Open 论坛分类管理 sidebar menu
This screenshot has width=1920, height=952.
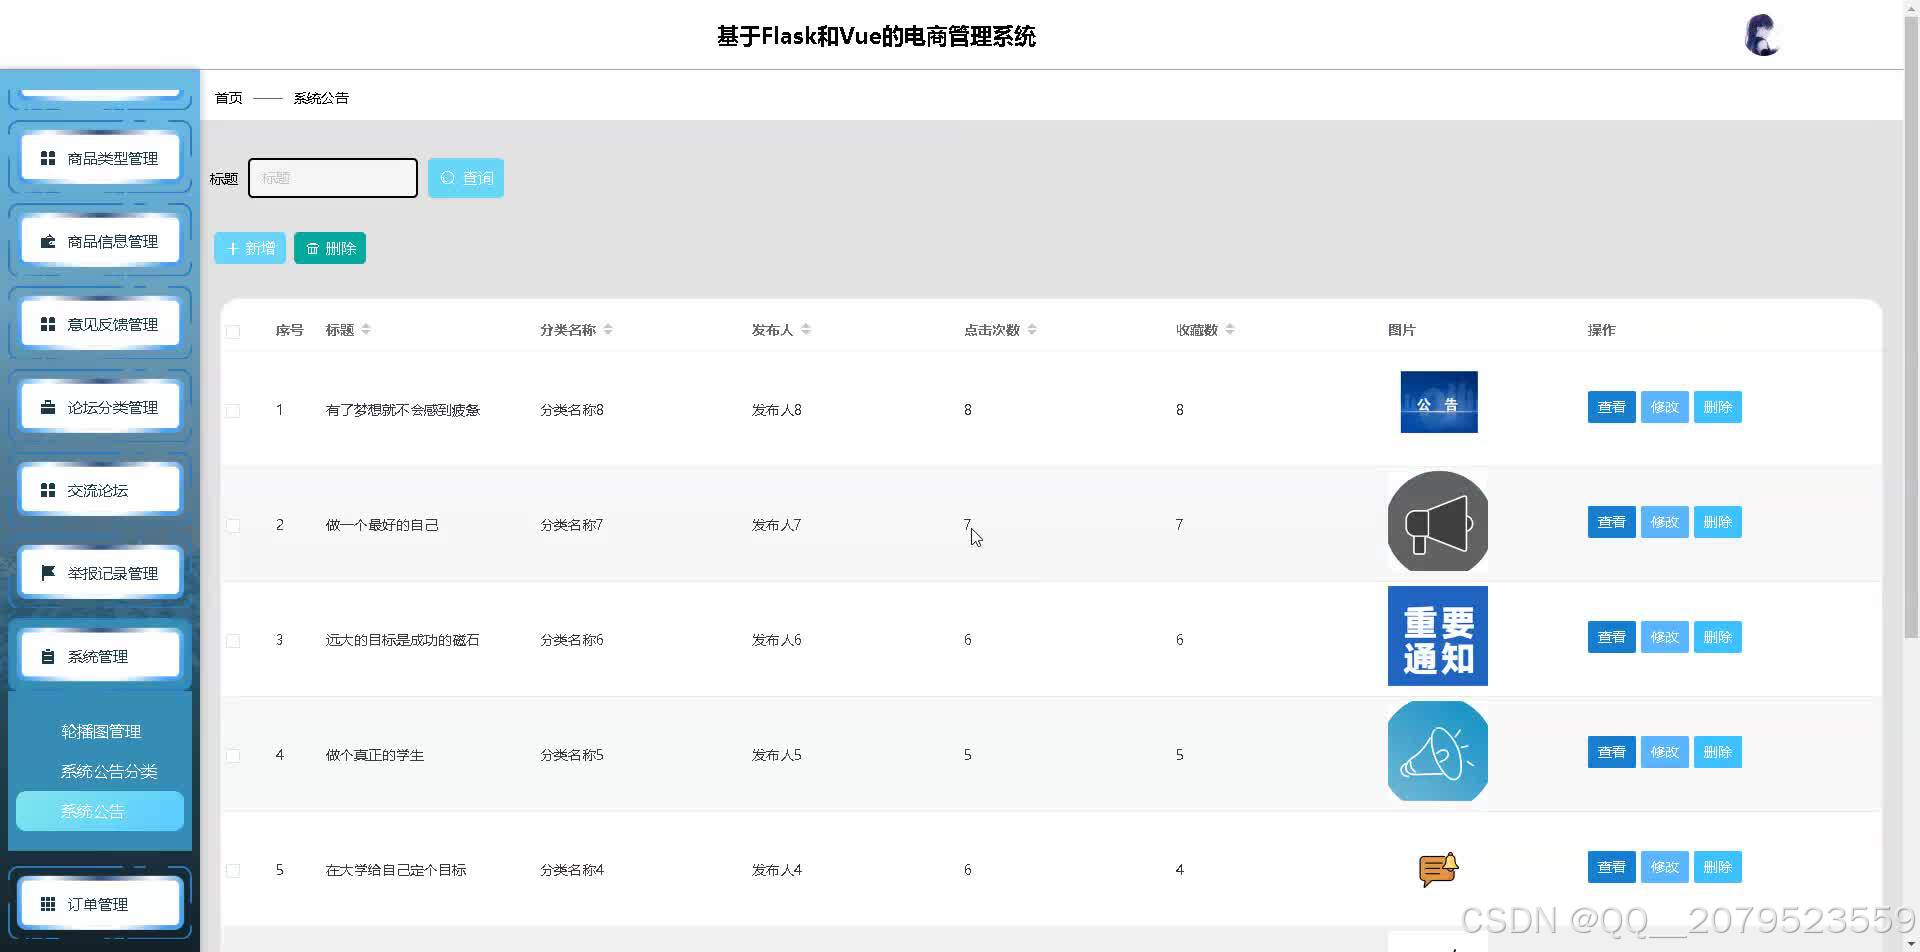[100, 407]
